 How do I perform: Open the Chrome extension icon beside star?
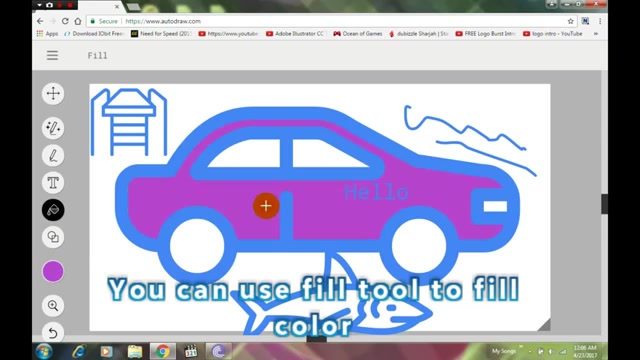point(585,21)
